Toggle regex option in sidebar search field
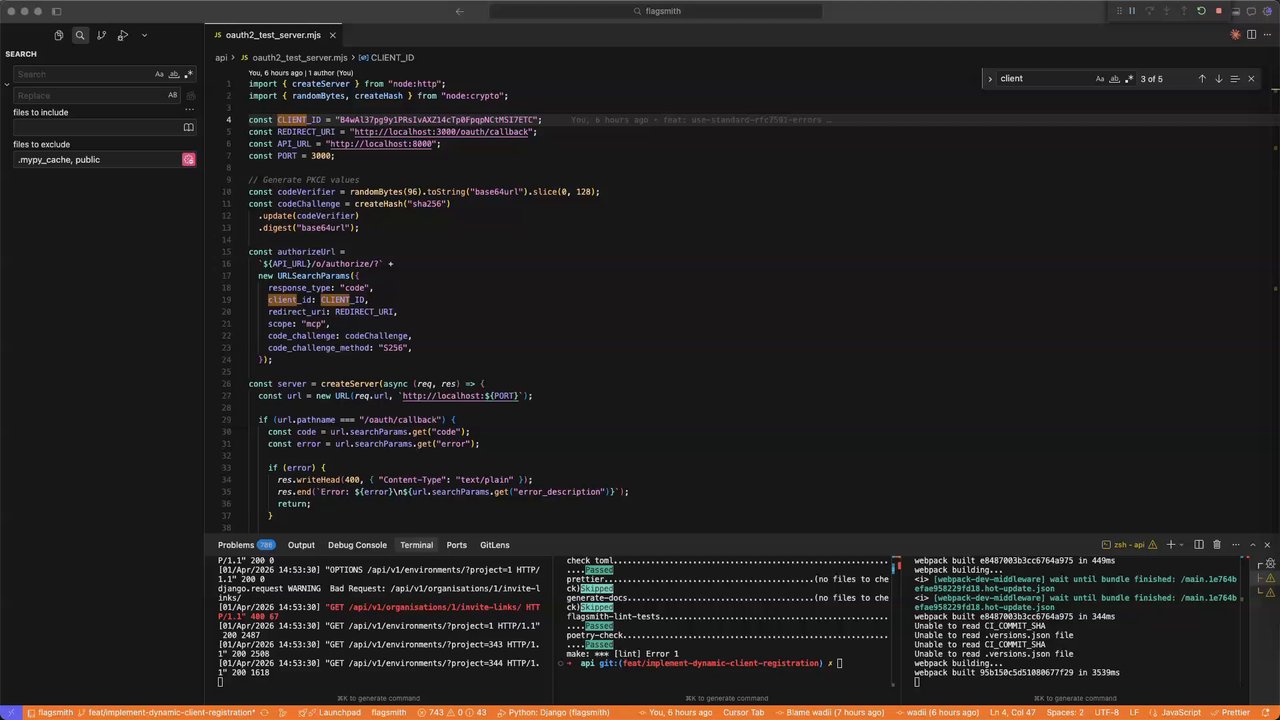The width and height of the screenshot is (1280, 720). (188, 74)
